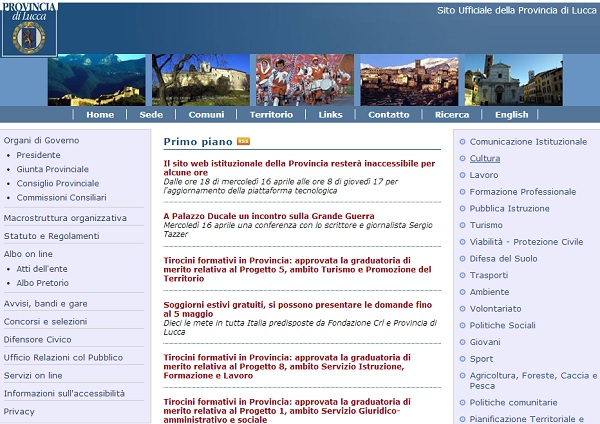Open the Presidente link
Screen dimensions: 600x424
(x=38, y=155)
